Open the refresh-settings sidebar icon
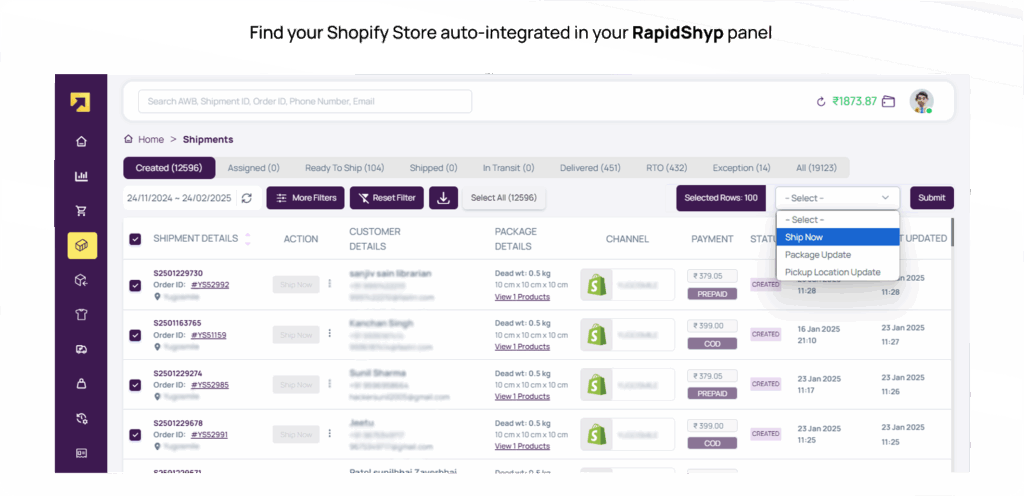This screenshot has height=496, width=1024. (81, 418)
